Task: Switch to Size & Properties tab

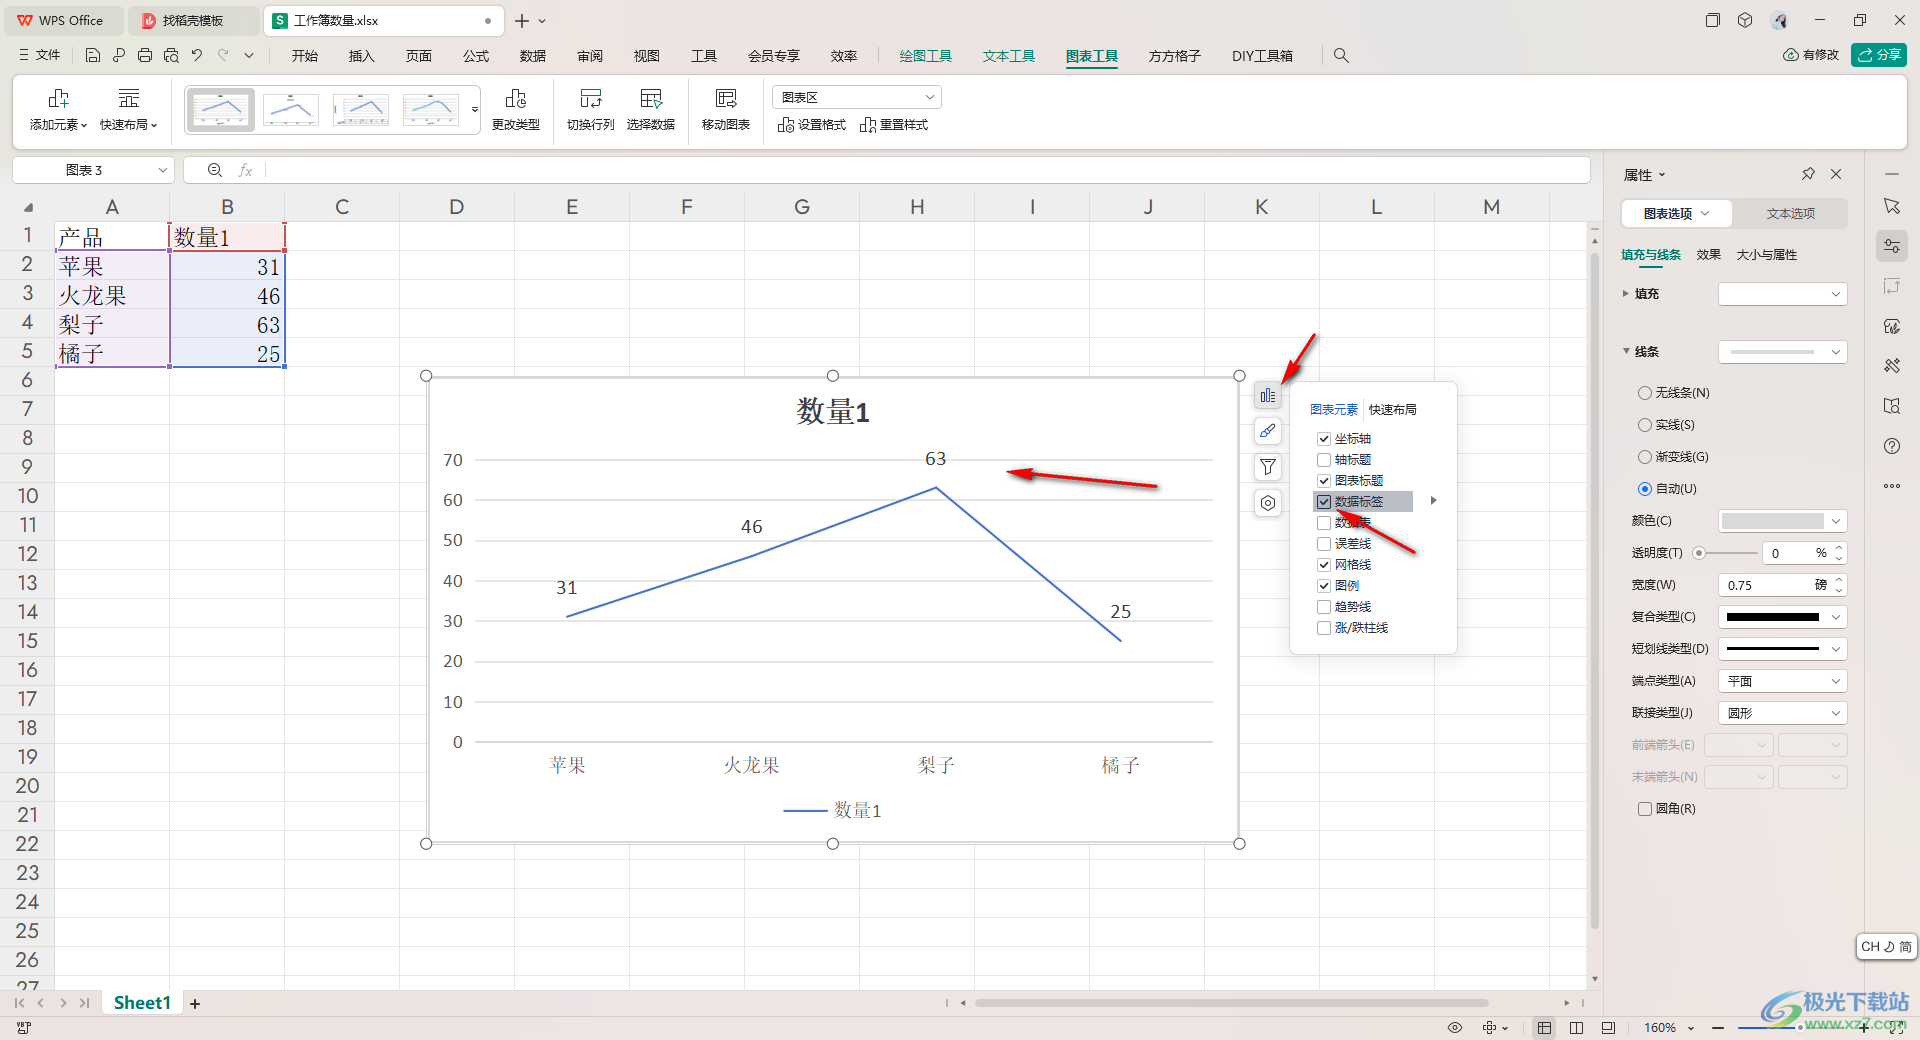Action: [1766, 255]
